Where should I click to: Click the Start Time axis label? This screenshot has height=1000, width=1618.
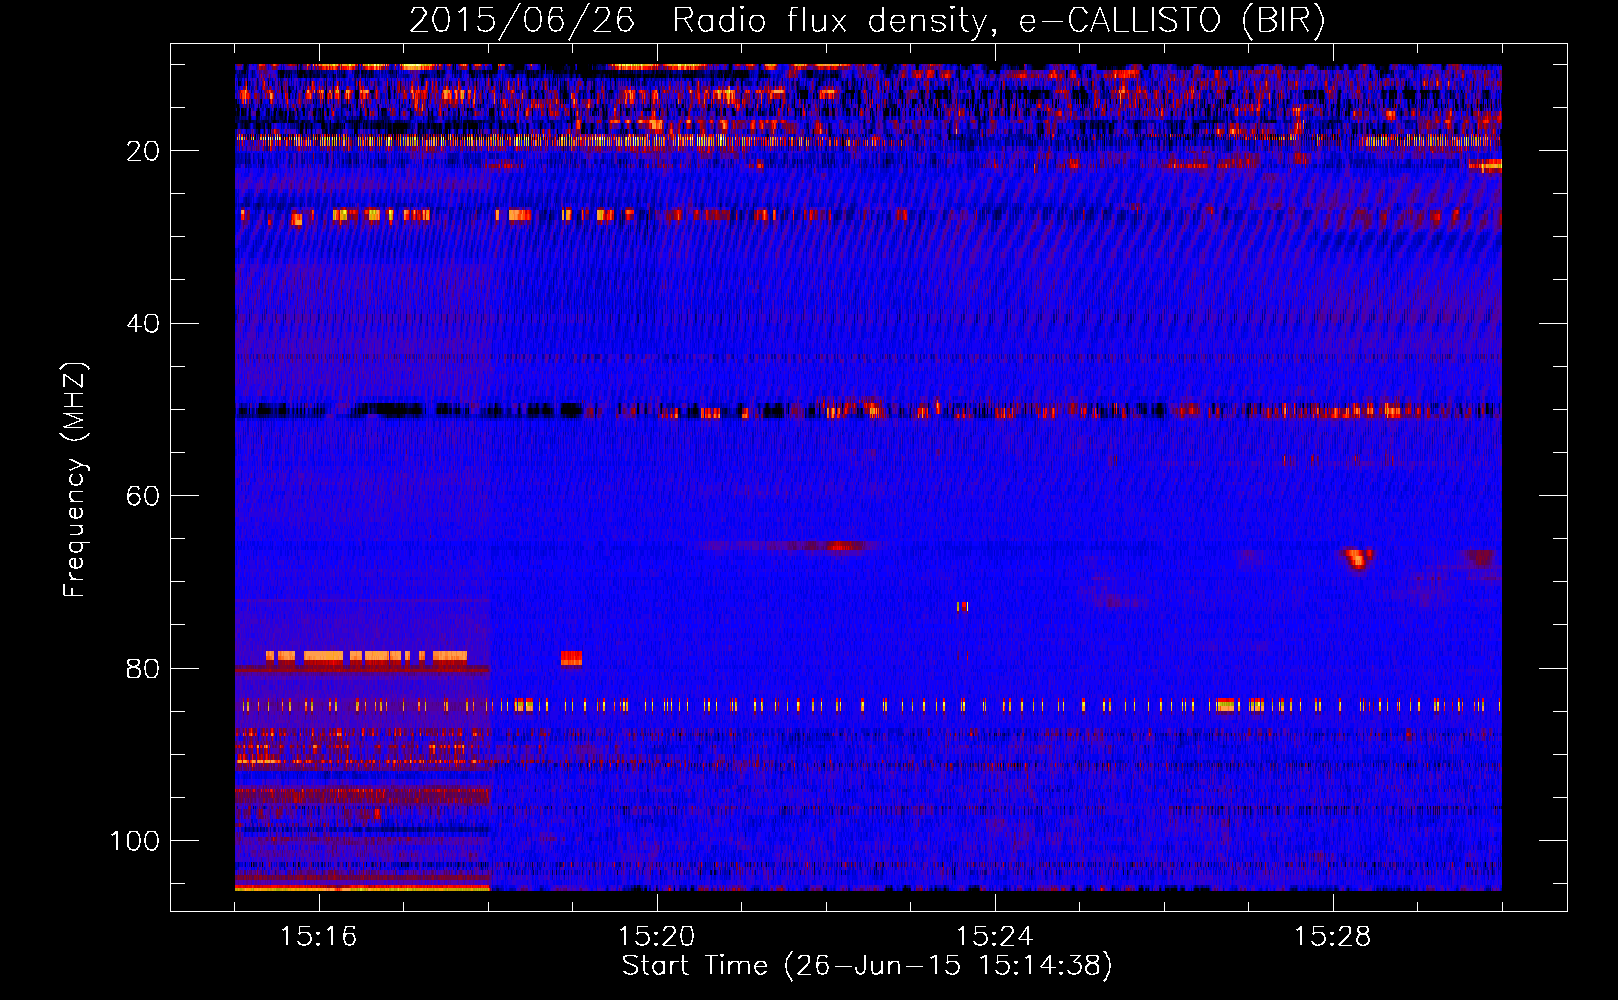tap(867, 966)
